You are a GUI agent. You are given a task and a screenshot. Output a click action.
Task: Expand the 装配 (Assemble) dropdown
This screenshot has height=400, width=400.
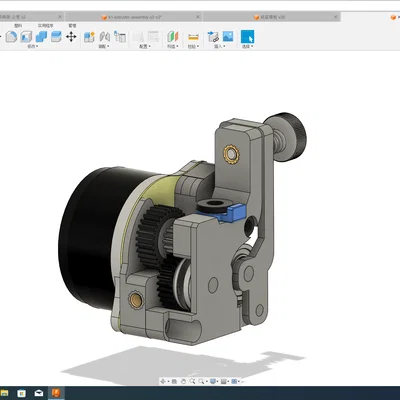(104, 46)
